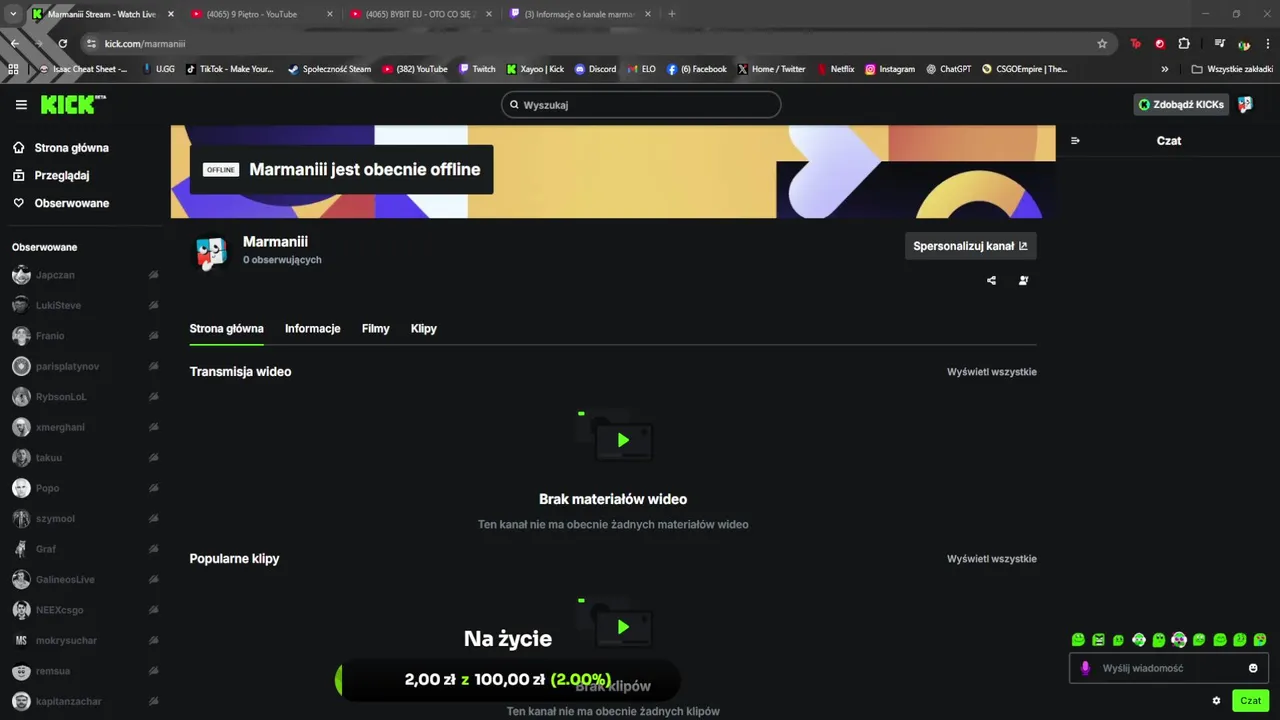Switch to the BYBIT EU YouTube browser tab
The width and height of the screenshot is (1280, 720).
click(x=420, y=14)
